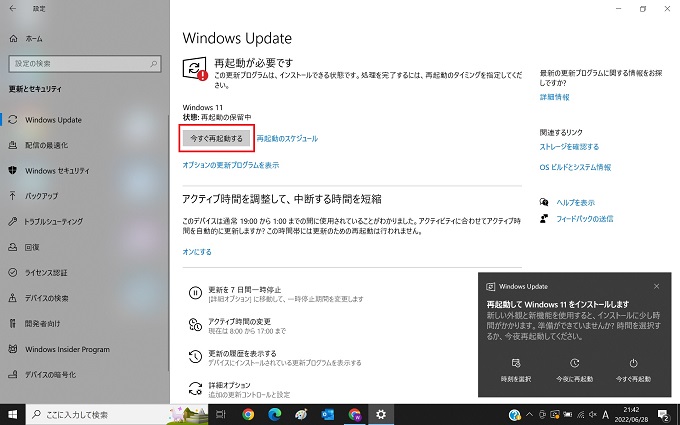Click 時刻を選択 in the notification
680x425 pixels.
click(516, 370)
